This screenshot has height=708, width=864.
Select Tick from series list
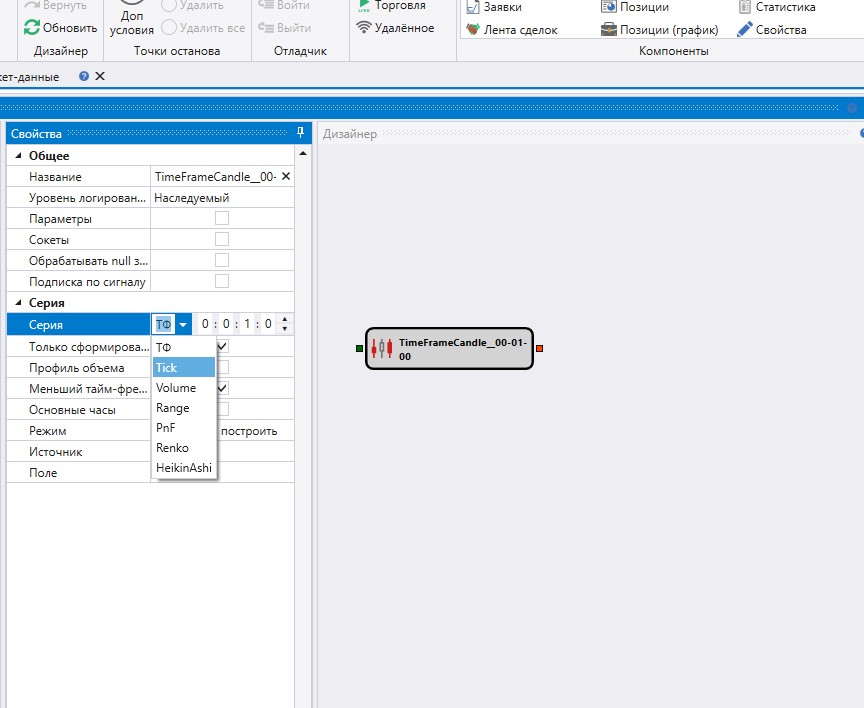[x=167, y=368]
